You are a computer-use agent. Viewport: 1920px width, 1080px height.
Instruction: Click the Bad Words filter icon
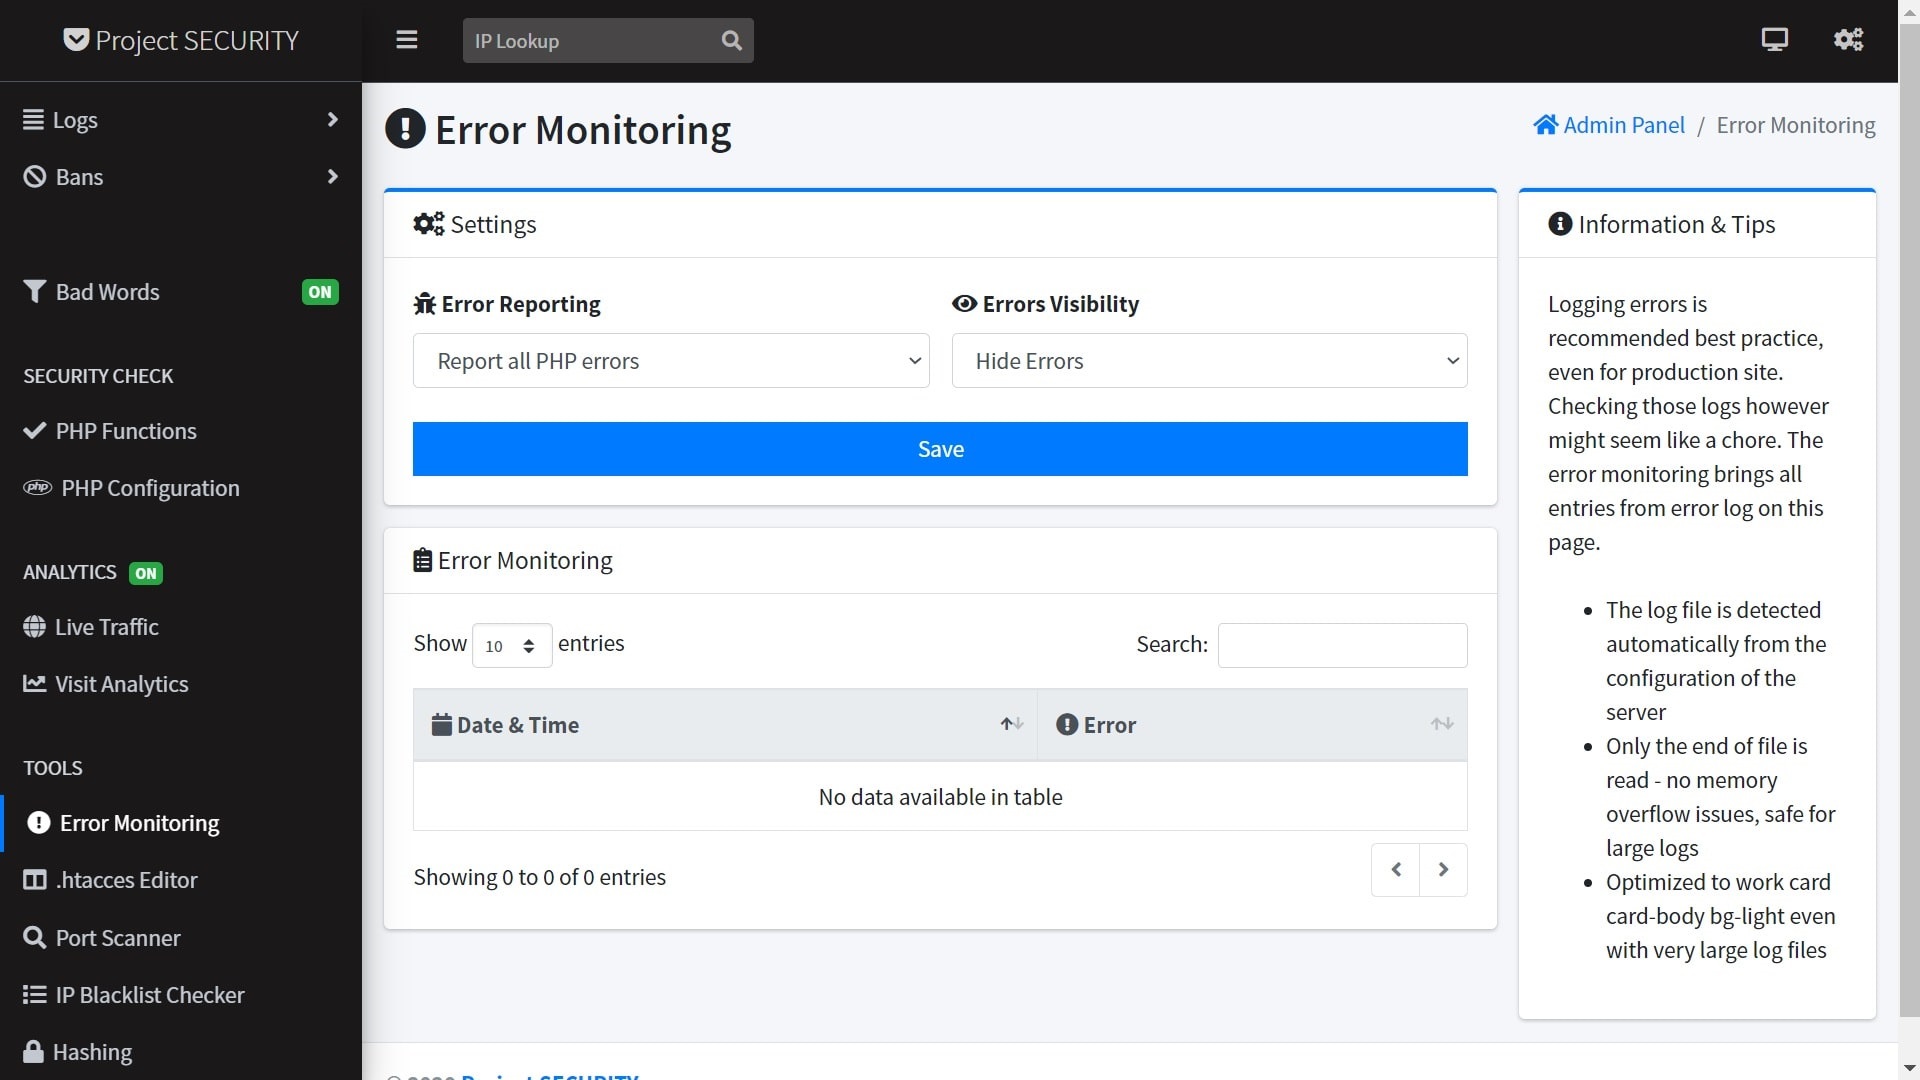click(33, 291)
